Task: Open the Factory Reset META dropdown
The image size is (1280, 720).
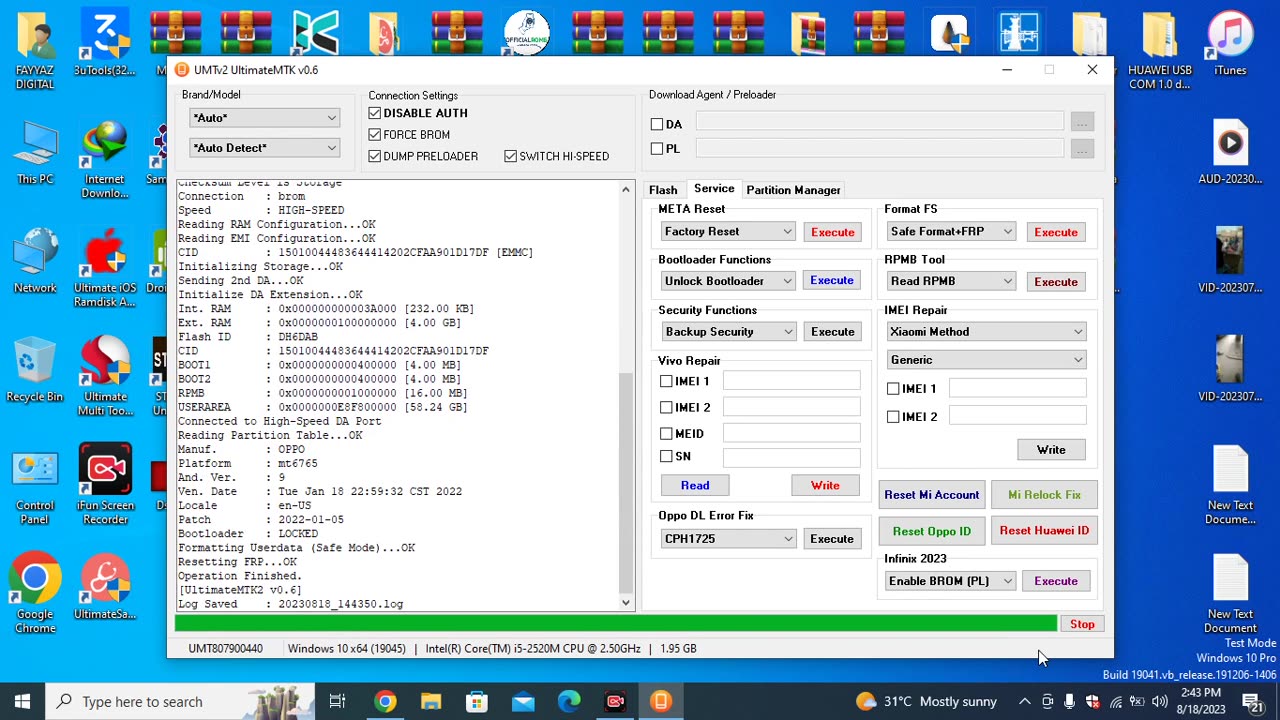Action: tap(728, 231)
